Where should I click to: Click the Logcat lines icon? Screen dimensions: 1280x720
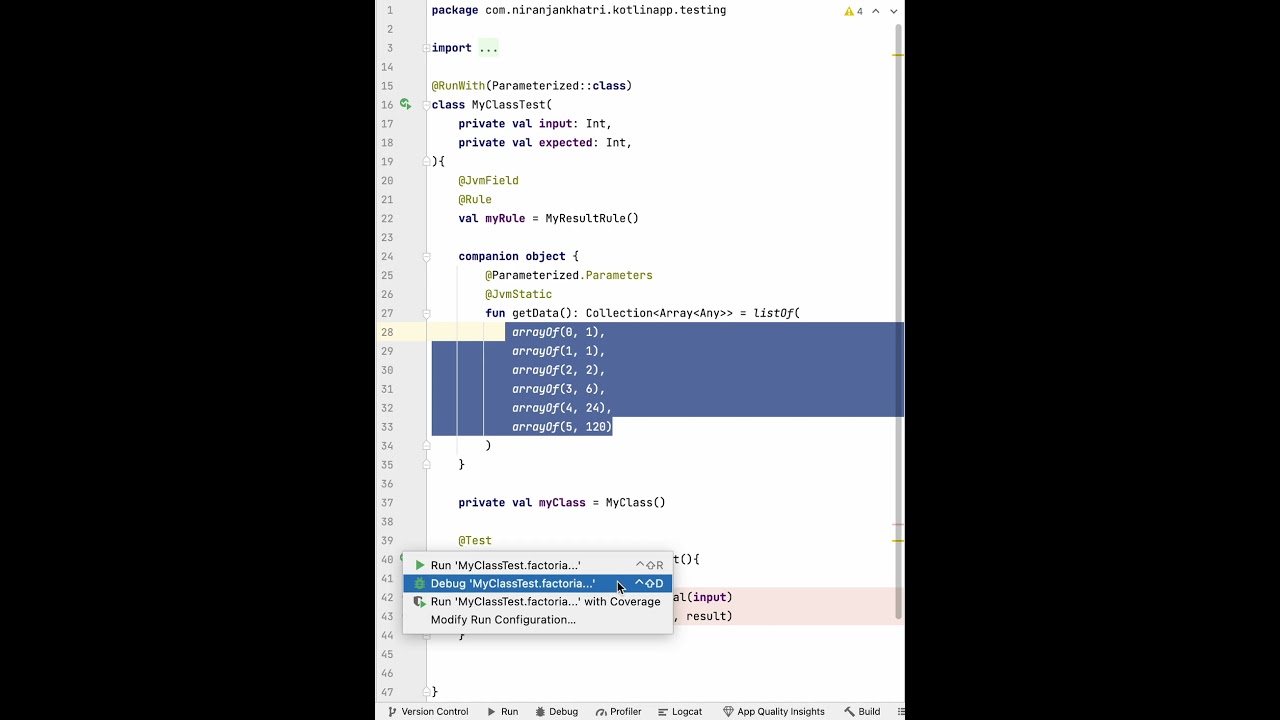[x=663, y=712]
